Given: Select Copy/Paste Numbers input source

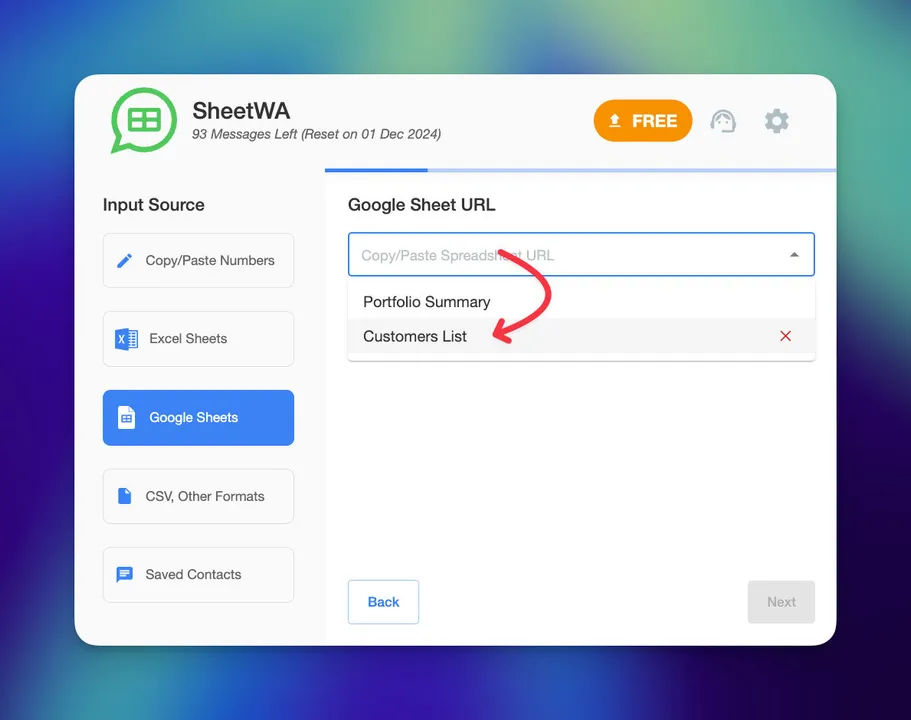Looking at the screenshot, I should tap(198, 260).
